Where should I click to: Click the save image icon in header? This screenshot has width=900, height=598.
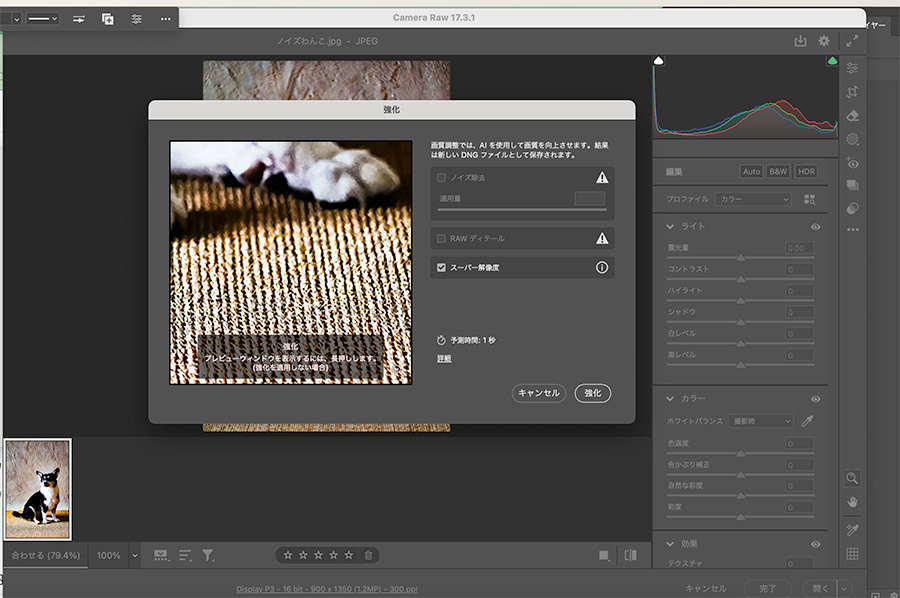[800, 41]
